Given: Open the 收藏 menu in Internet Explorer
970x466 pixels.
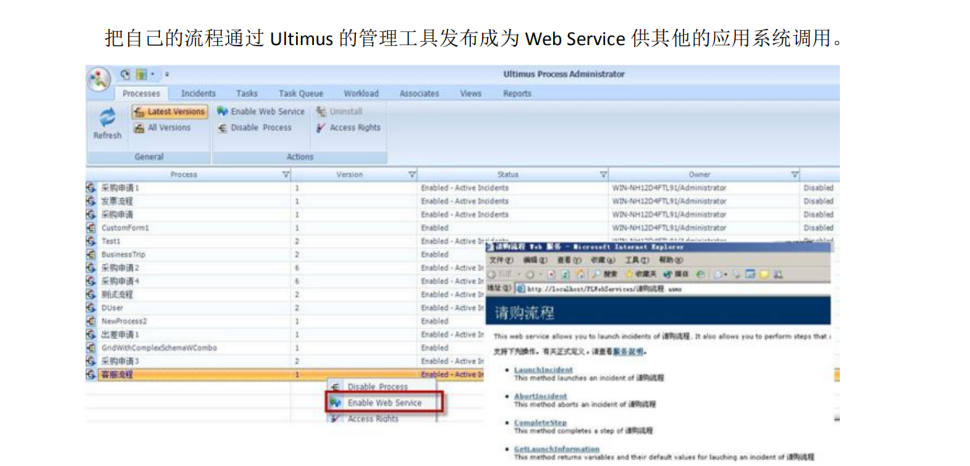Looking at the screenshot, I should 603,260.
